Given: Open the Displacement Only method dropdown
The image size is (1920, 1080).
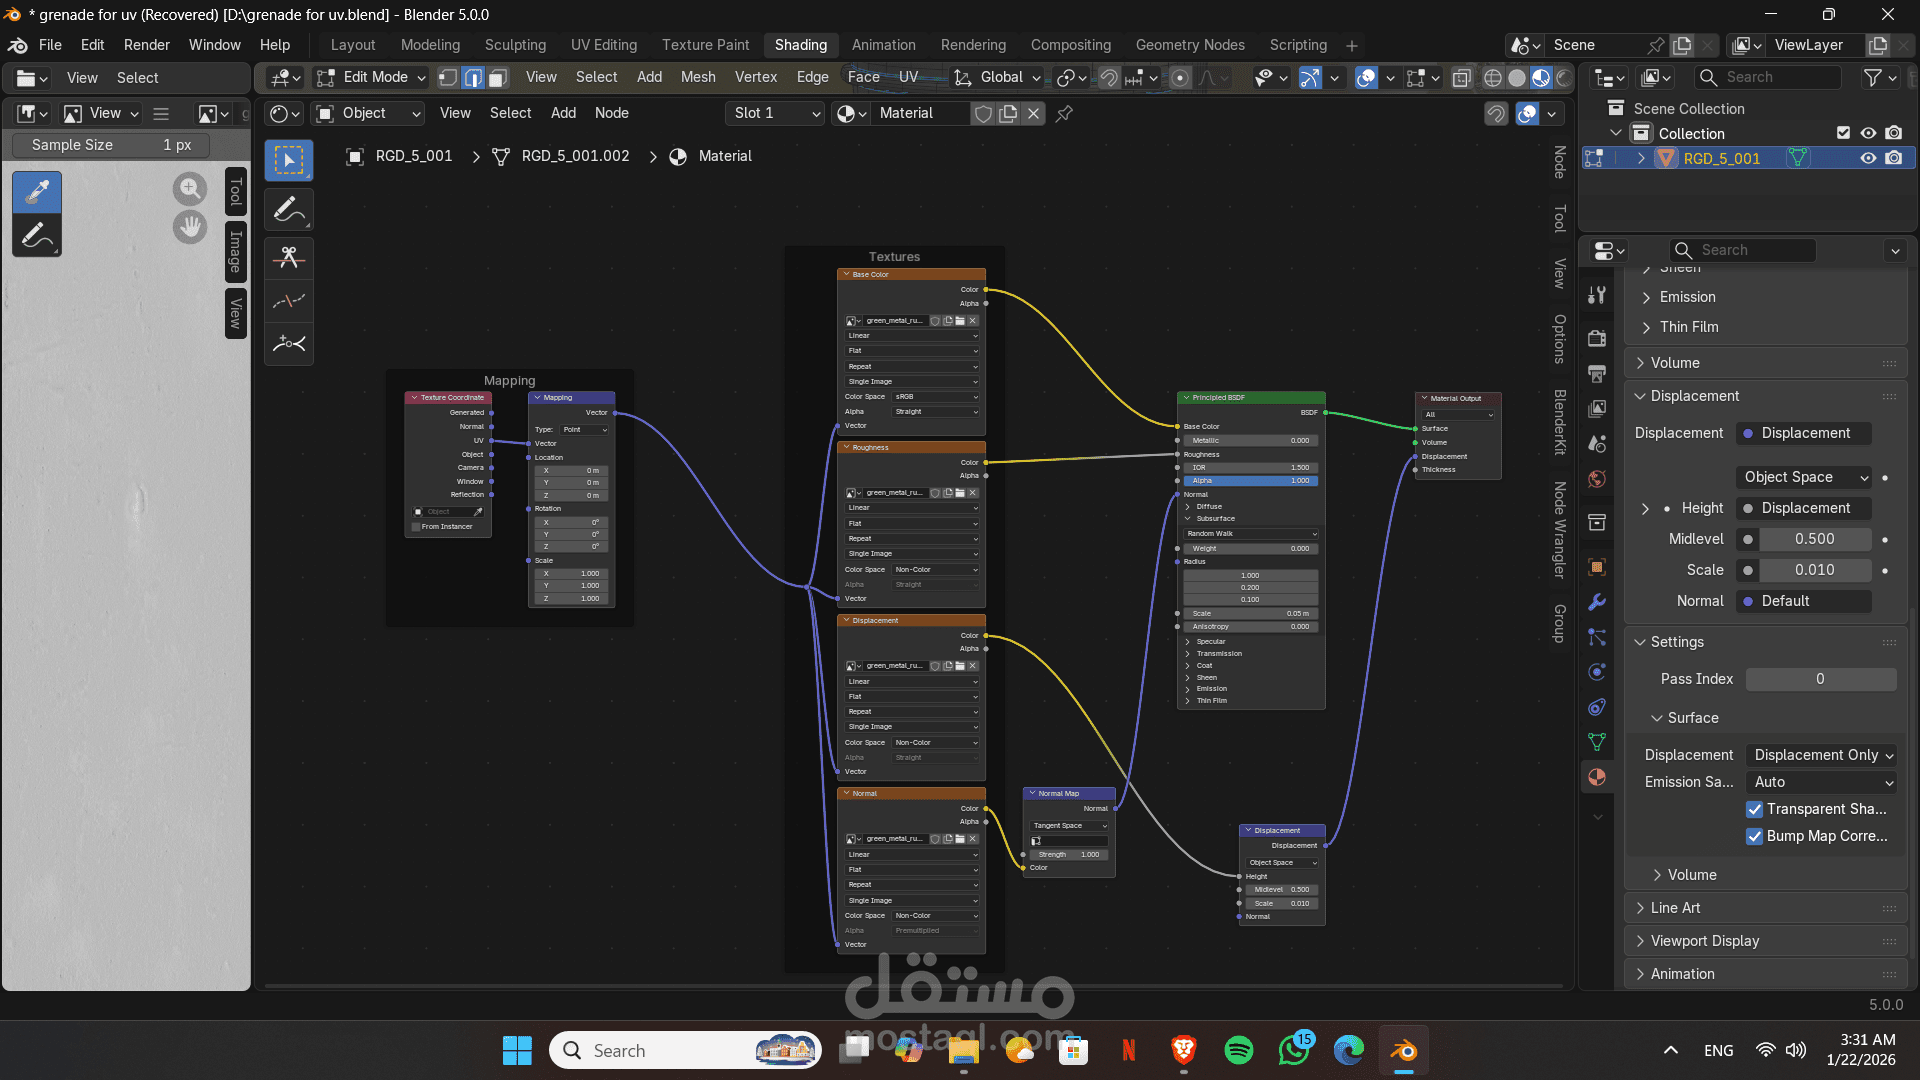Looking at the screenshot, I should (1822, 755).
